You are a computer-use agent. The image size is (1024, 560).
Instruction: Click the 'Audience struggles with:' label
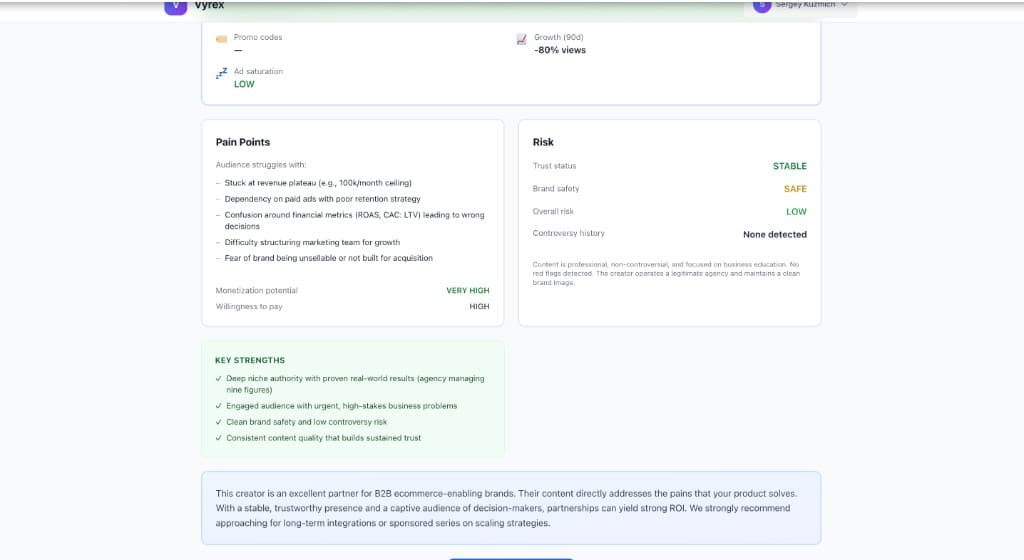pos(261,165)
